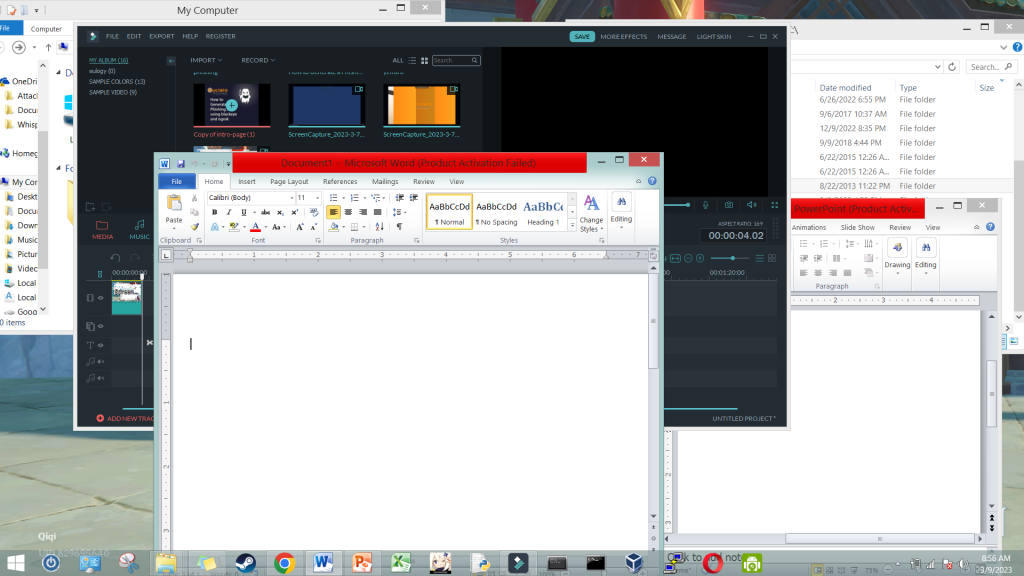Click MORE EFFECTS in the video editor
Screen dimensions: 1024x576
tap(624, 37)
